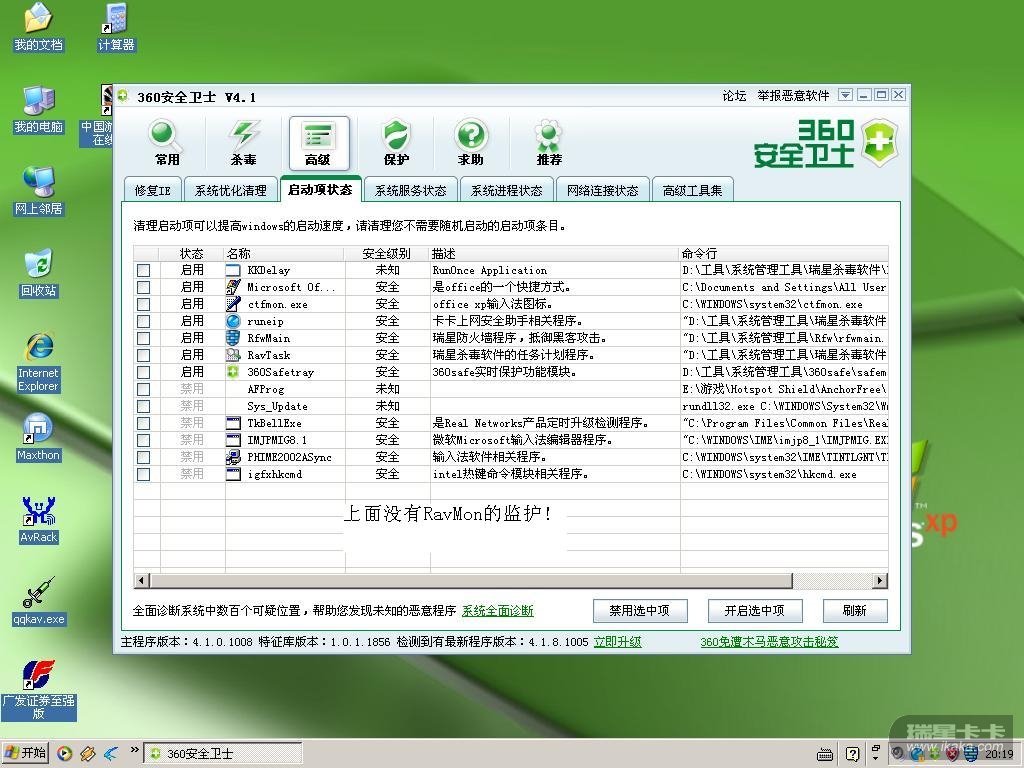
Task: Open 回收站 recycle bin icon
Action: tap(39, 273)
